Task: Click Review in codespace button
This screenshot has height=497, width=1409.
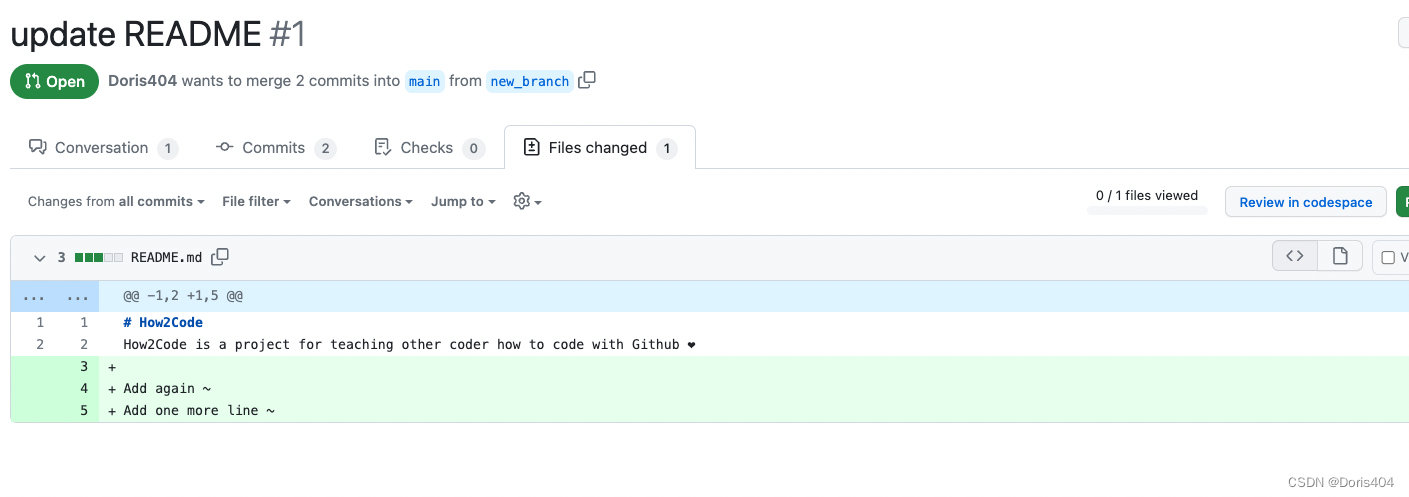Action: [1305, 202]
